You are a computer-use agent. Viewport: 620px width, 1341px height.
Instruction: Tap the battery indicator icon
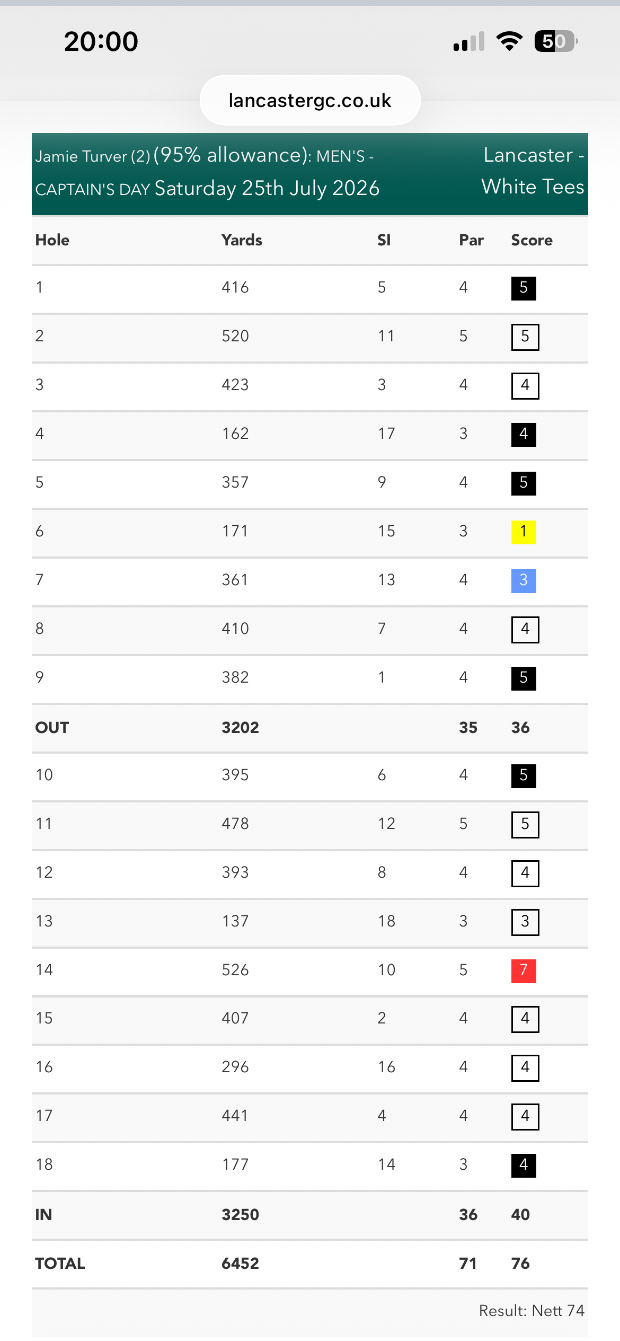pyautogui.click(x=556, y=41)
